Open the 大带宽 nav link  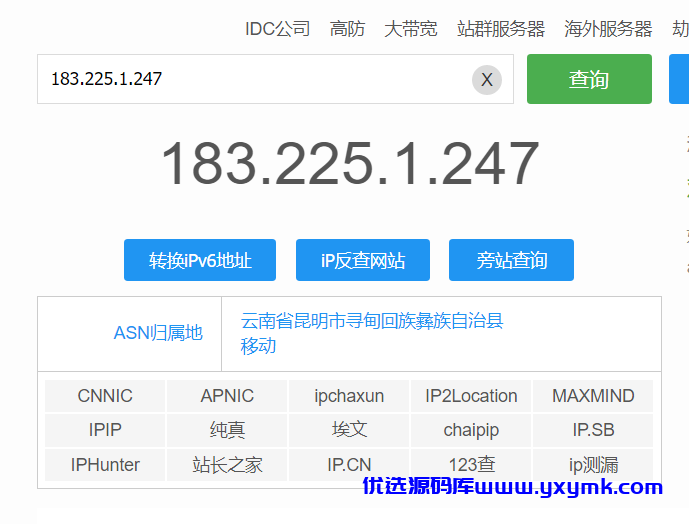(410, 29)
